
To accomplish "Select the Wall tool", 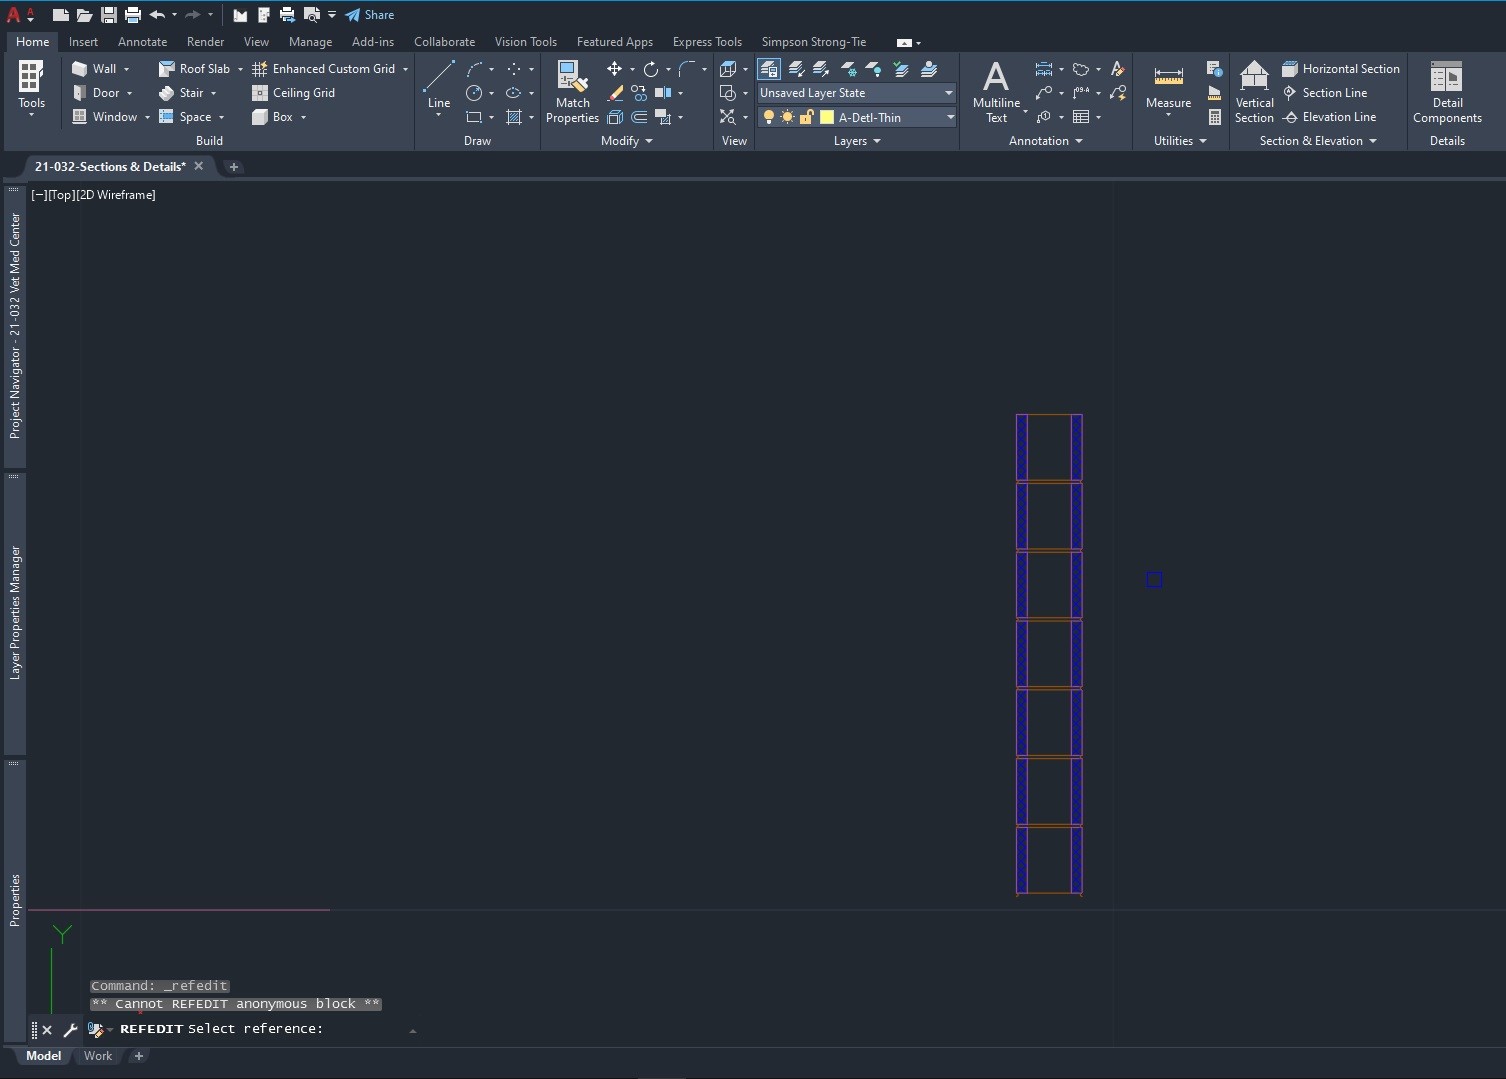I will click(99, 68).
